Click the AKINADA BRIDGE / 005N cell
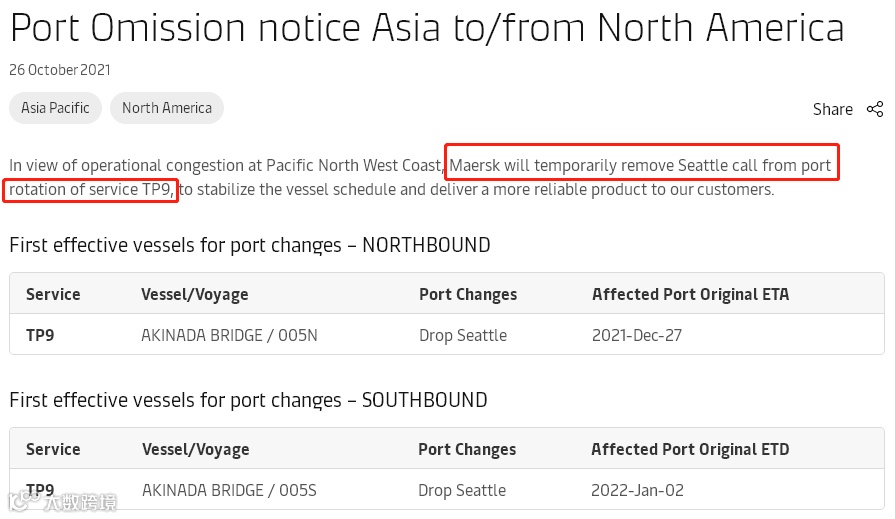 (x=229, y=335)
